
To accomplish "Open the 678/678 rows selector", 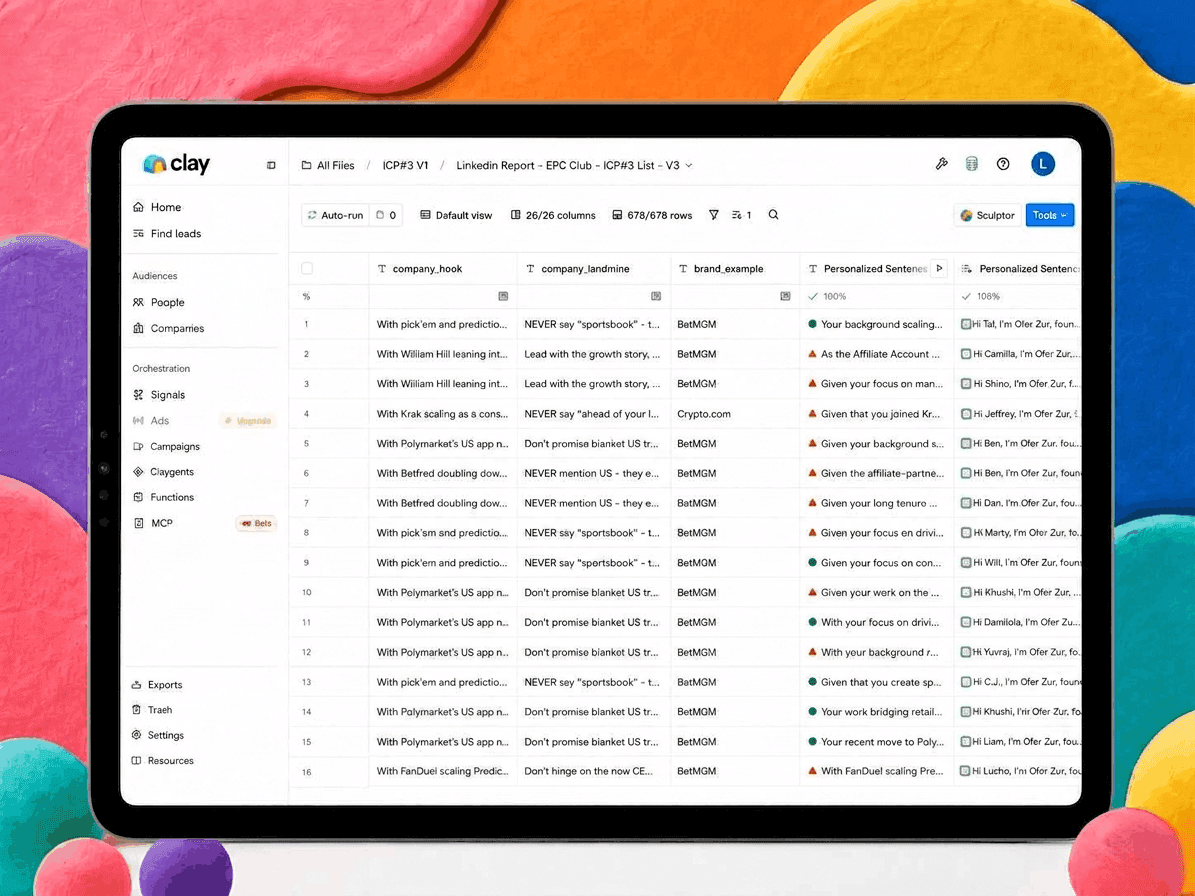I will (x=652, y=215).
